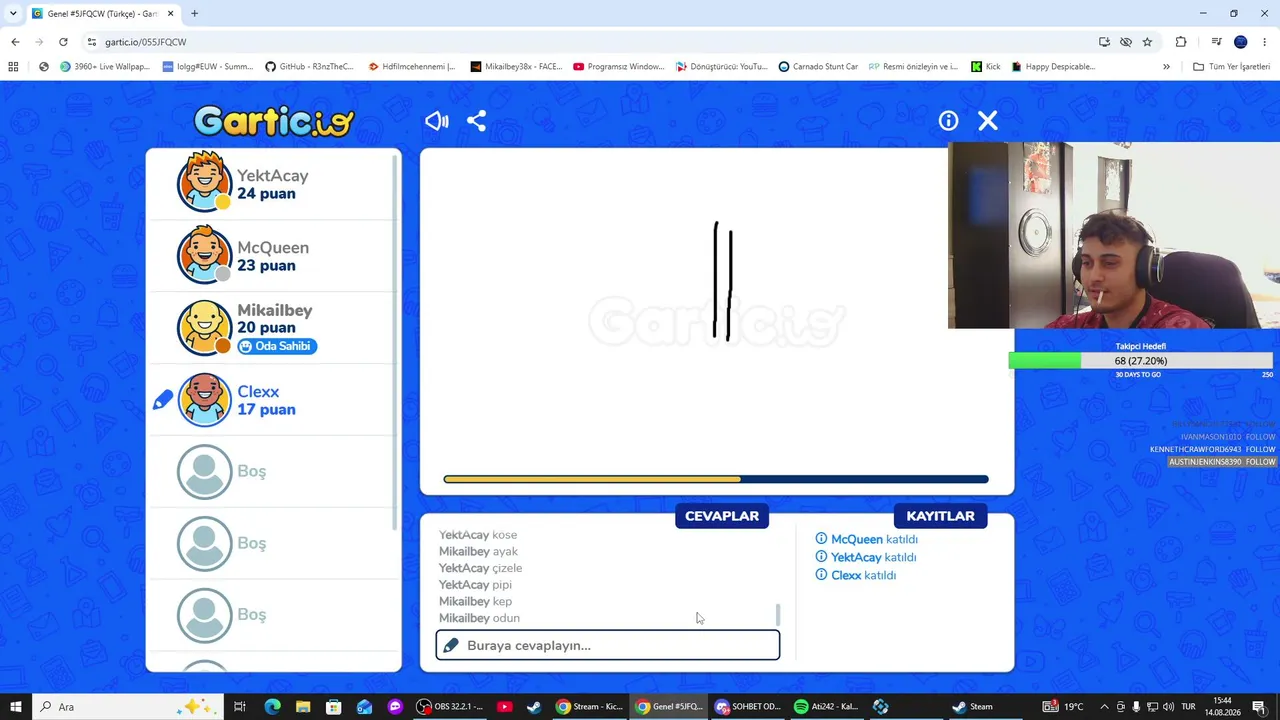The height and width of the screenshot is (720, 1280).
Task: Click the round timer progress bar
Action: [x=716, y=480]
